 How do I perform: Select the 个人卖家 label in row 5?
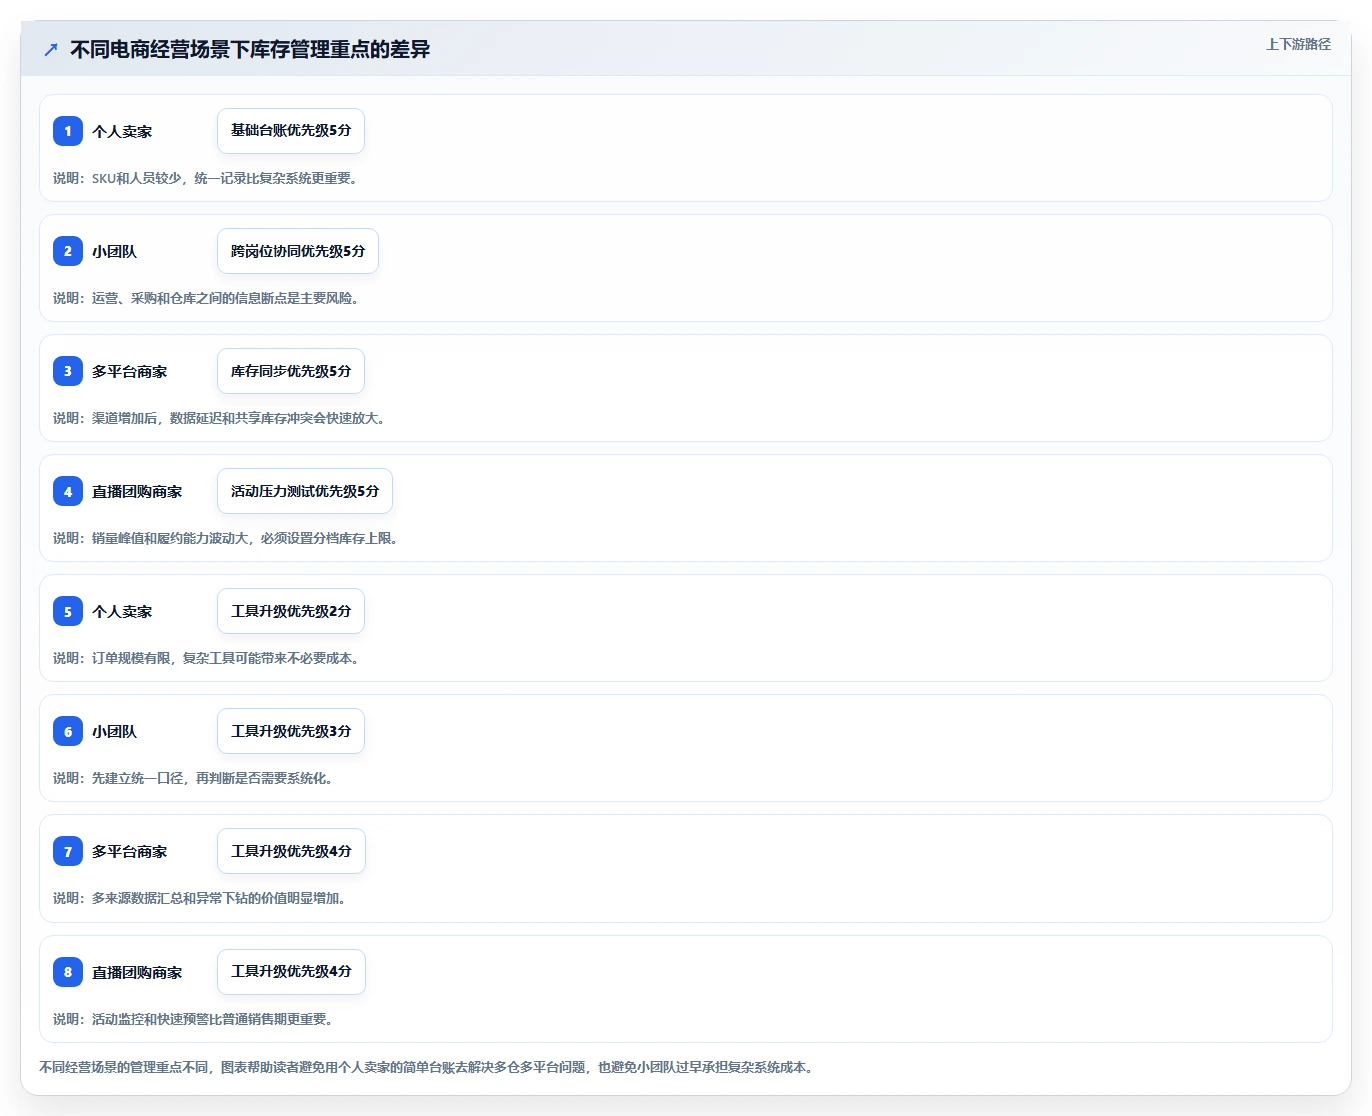(x=122, y=612)
